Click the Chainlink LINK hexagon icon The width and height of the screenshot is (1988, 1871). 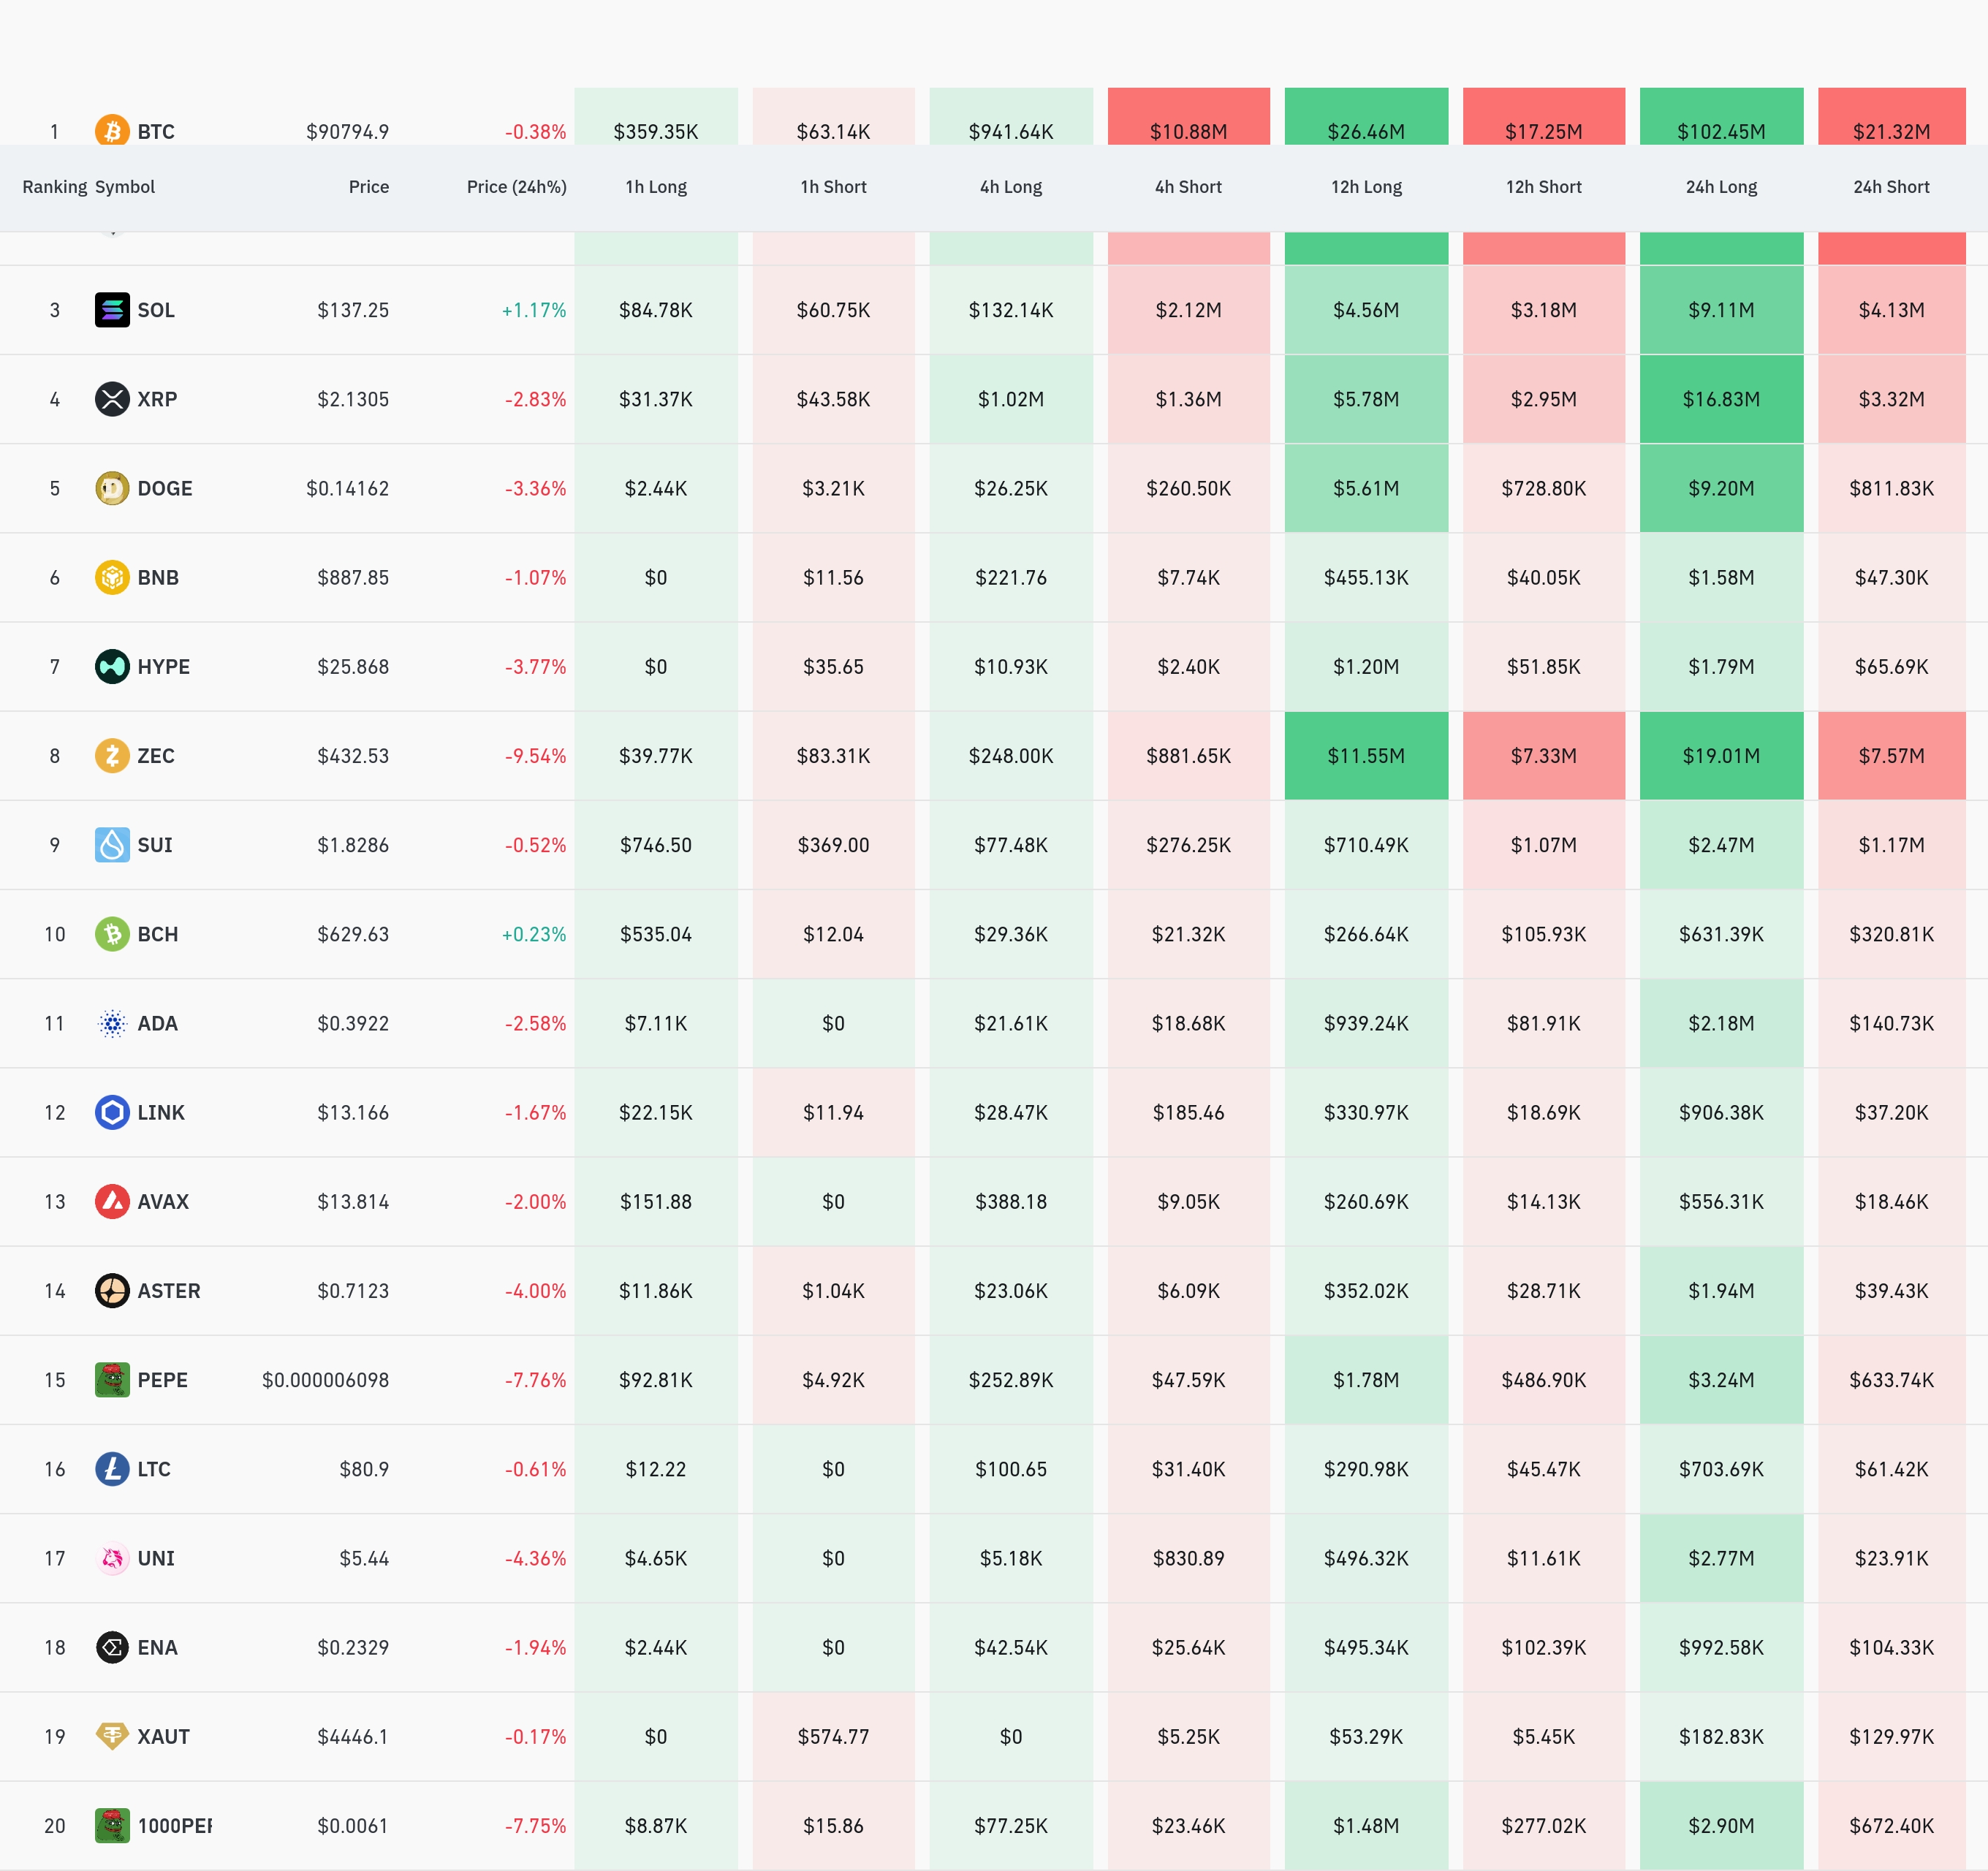tap(112, 1112)
